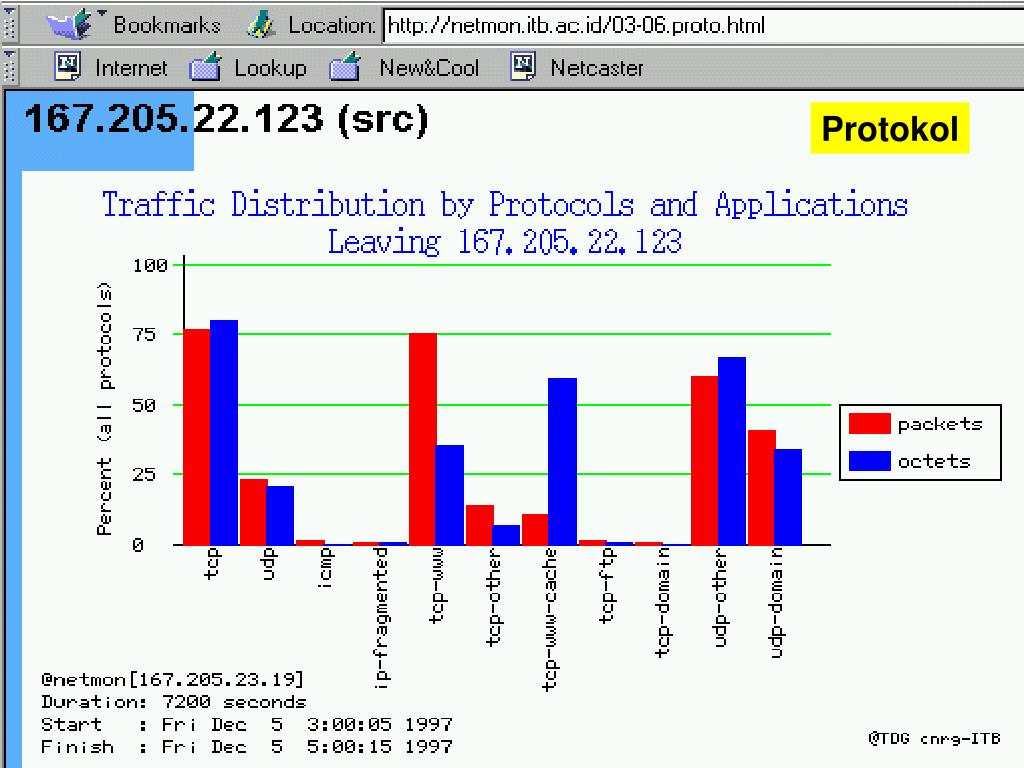The image size is (1024, 768).
Task: Click the Internet toolbar icon
Action: click(67, 67)
